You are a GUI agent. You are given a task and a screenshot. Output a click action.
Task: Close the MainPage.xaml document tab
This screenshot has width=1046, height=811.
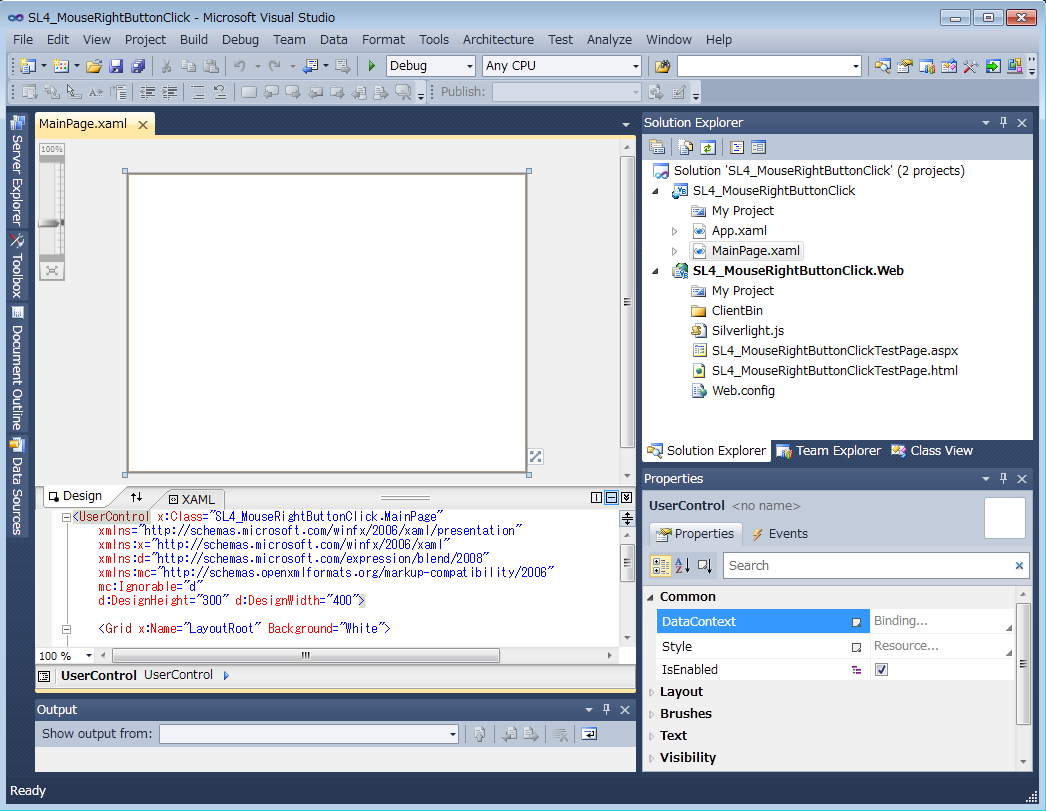pyautogui.click(x=143, y=125)
